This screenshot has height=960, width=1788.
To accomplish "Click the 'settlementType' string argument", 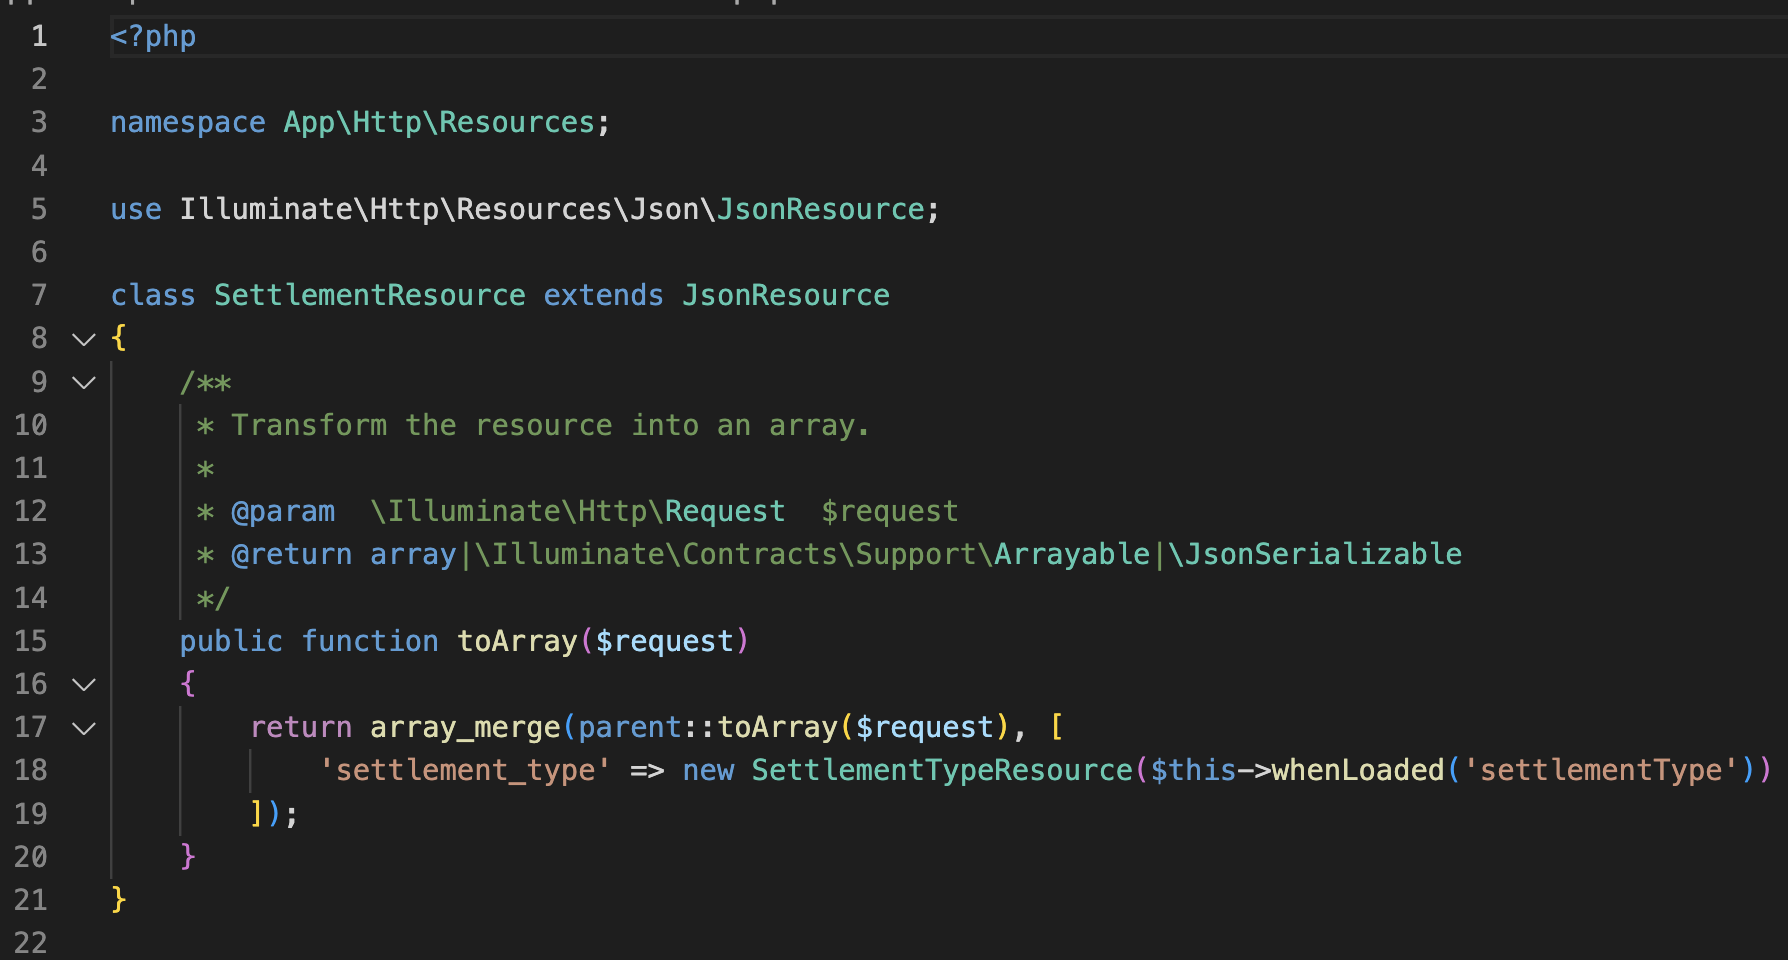I will tap(1600, 769).
